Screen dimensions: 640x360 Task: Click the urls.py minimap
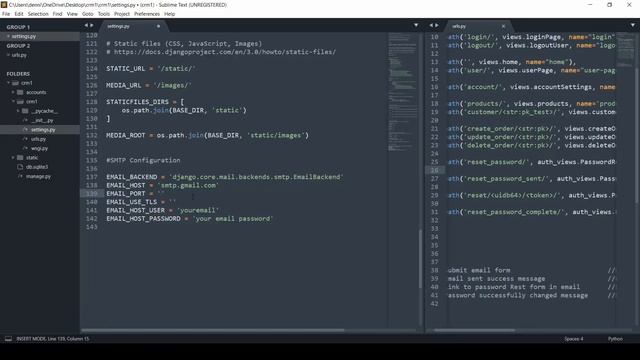pyautogui.click(x=626, y=50)
